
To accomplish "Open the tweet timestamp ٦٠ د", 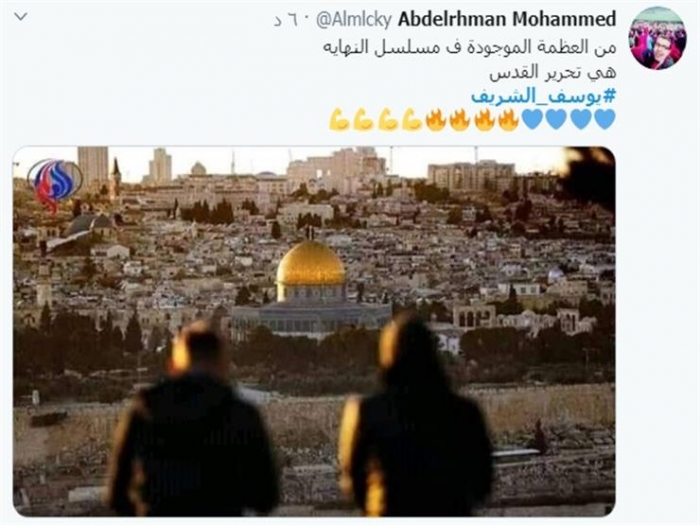I will tap(290, 21).
